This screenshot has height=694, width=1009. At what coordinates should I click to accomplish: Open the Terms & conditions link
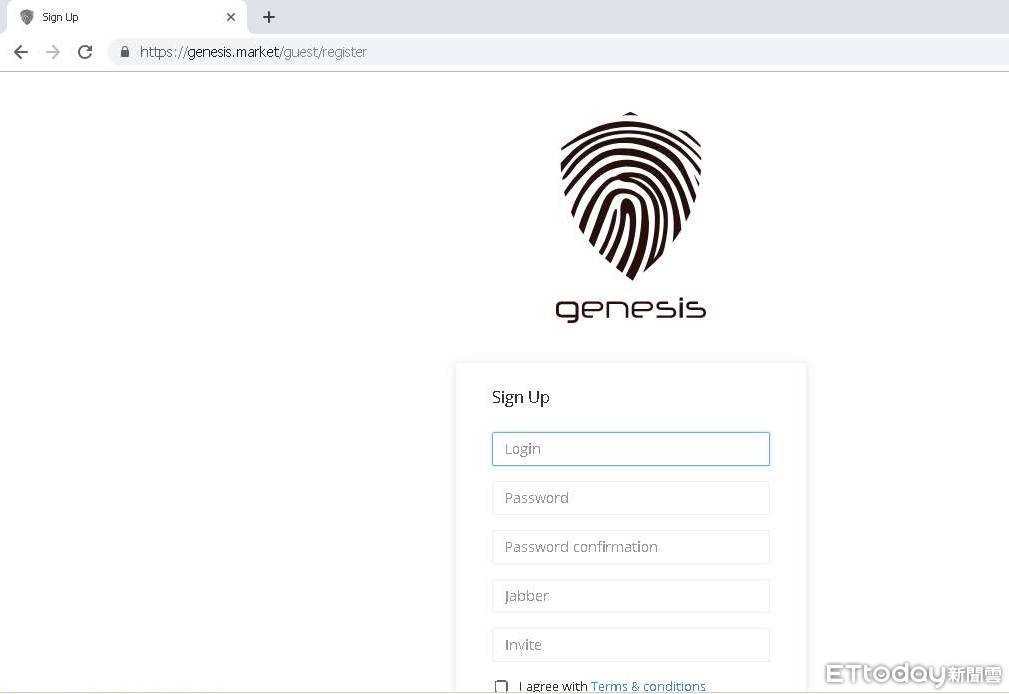pyautogui.click(x=648, y=686)
